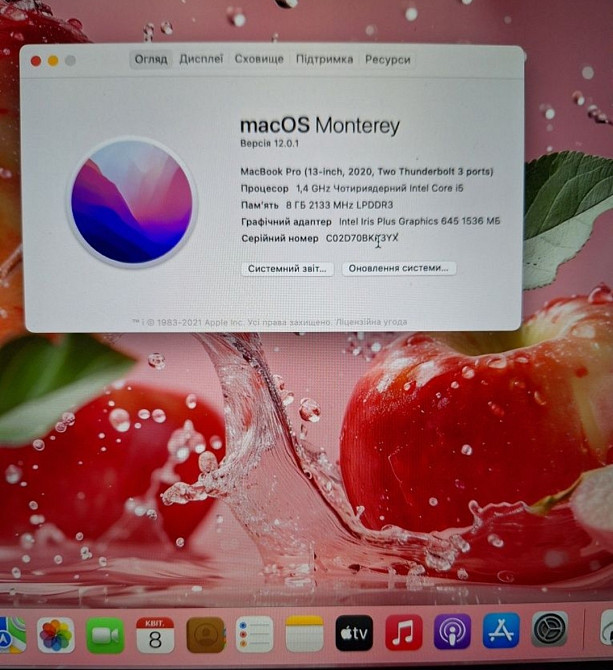Click the 8 ГБ 2133 MHz LPDDR3 memory value

pyautogui.click(x=340, y=205)
